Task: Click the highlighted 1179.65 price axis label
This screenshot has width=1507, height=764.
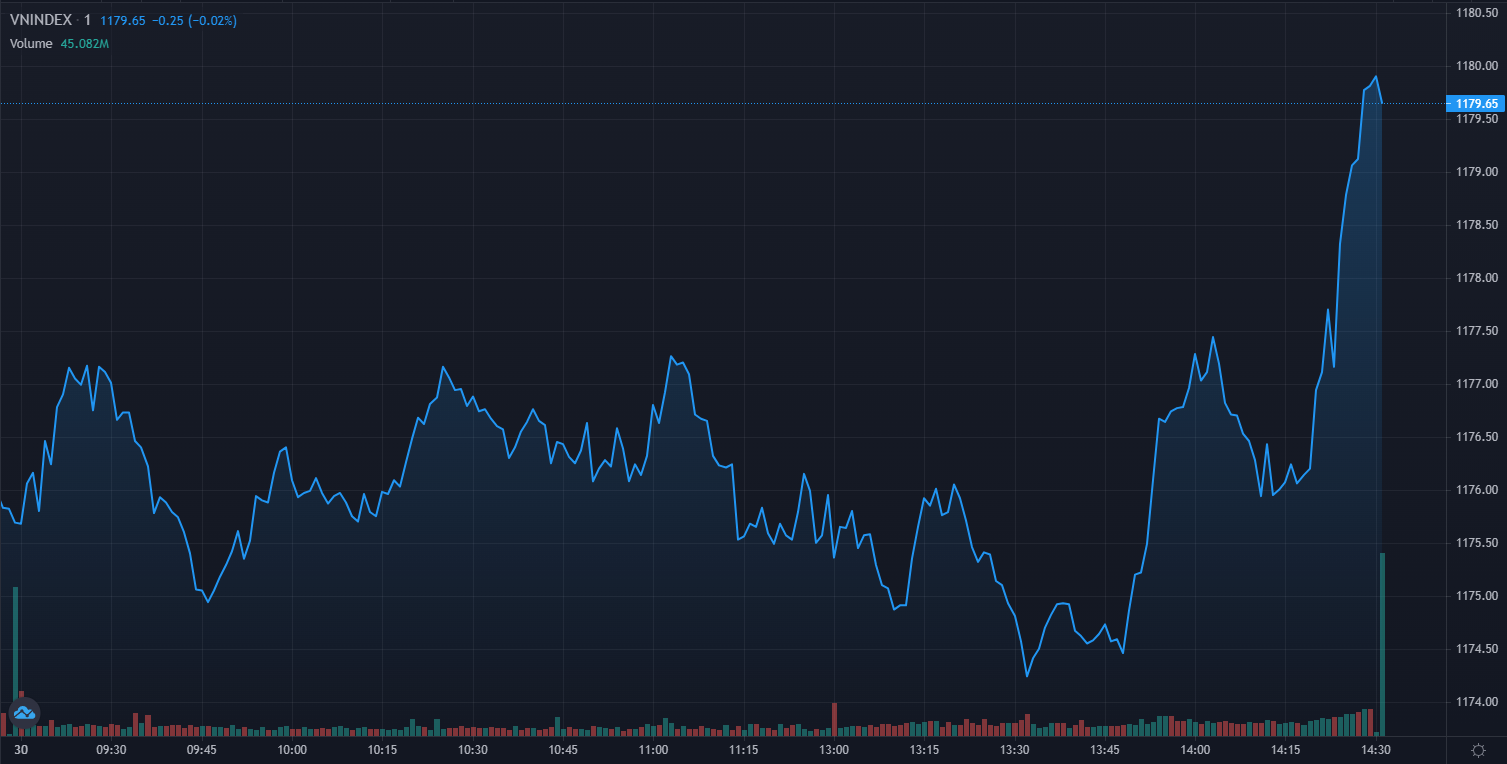Action: pyautogui.click(x=1476, y=103)
